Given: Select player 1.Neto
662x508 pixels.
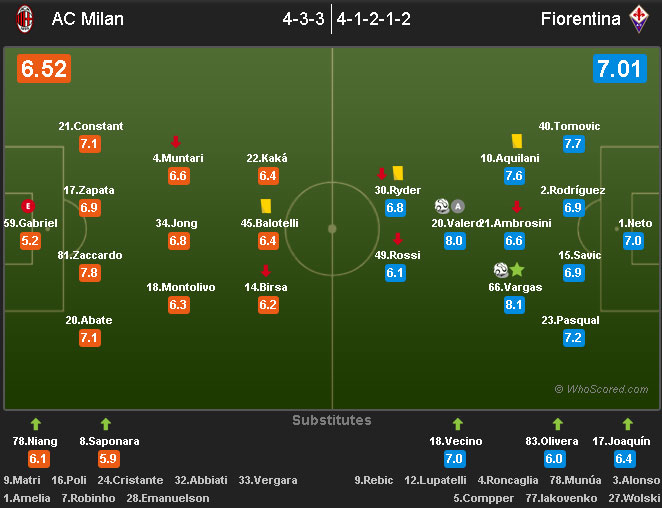Looking at the screenshot, I should coord(635,223).
